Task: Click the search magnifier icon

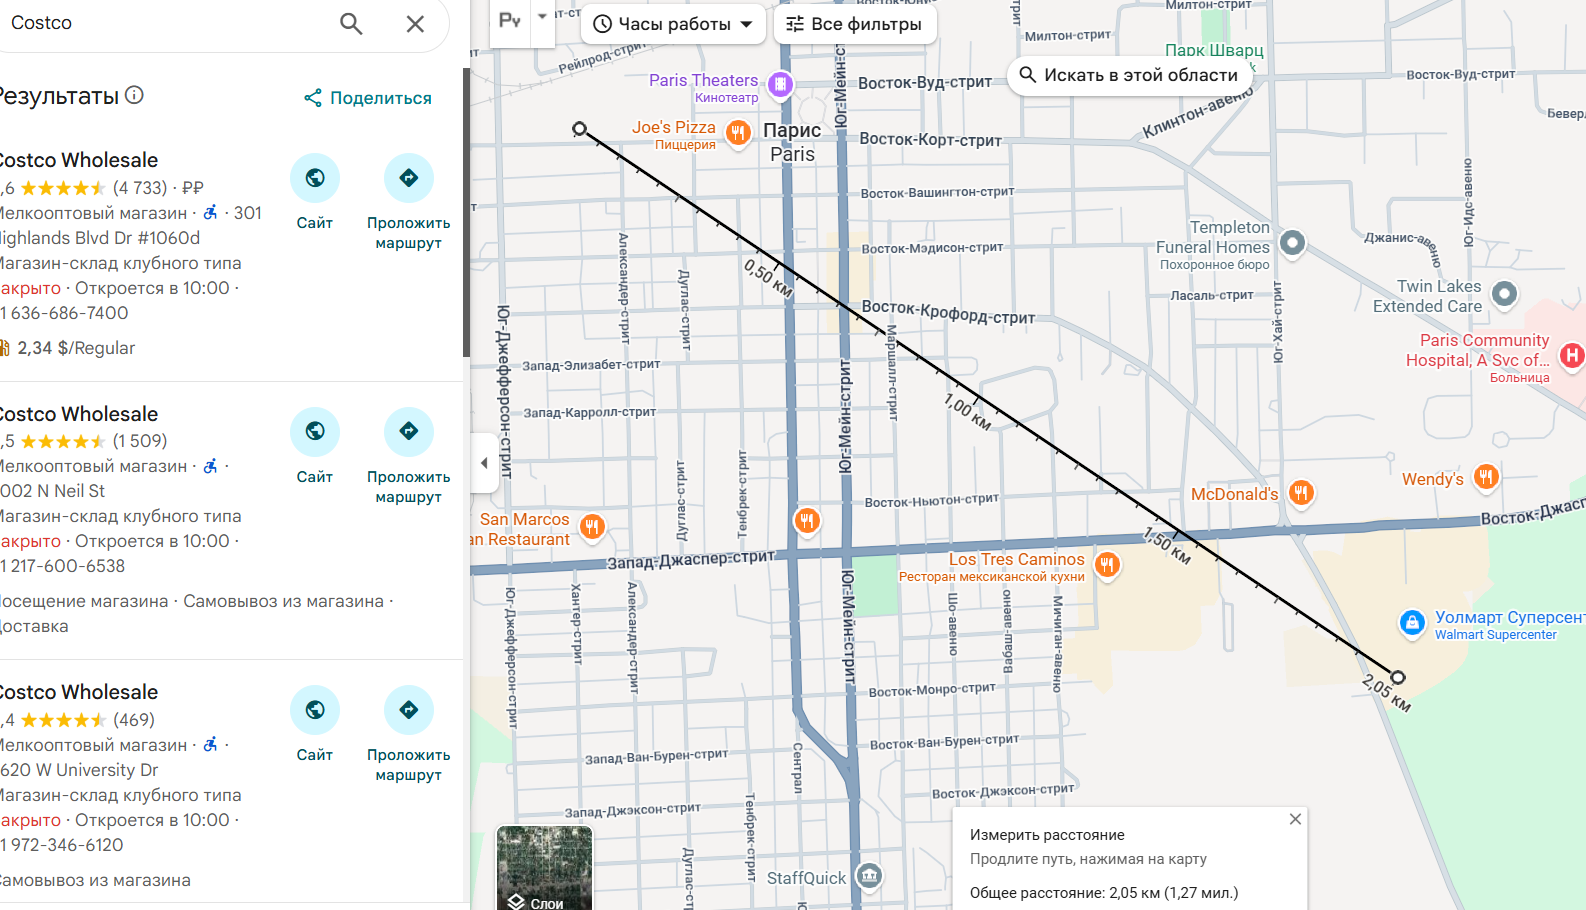Action: coord(351,23)
